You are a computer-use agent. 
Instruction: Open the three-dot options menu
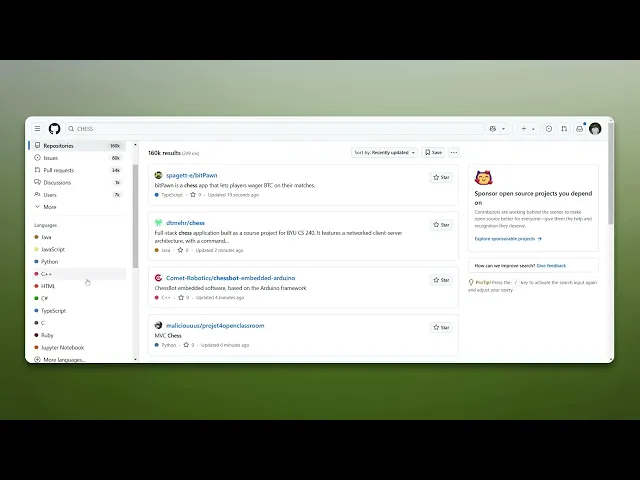454,152
